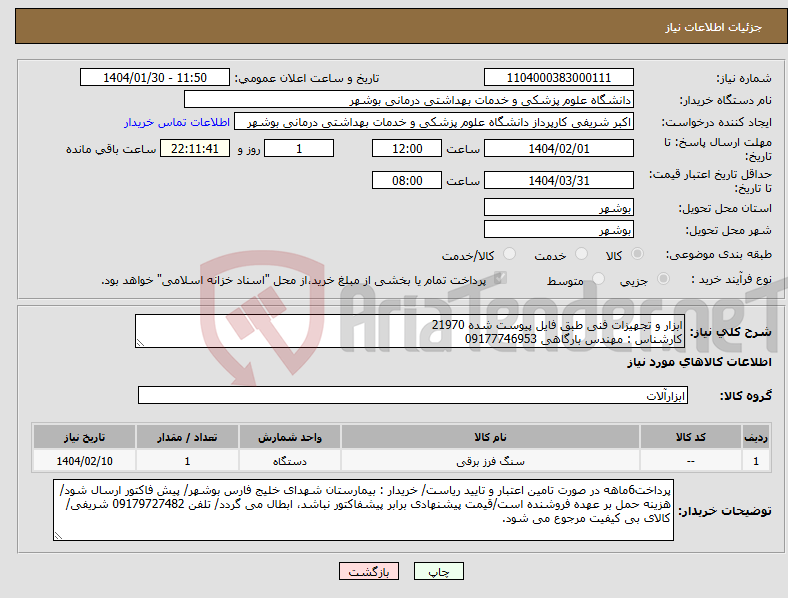Click the چاپ (print) button
Screen dimensions: 788x598
438,571
